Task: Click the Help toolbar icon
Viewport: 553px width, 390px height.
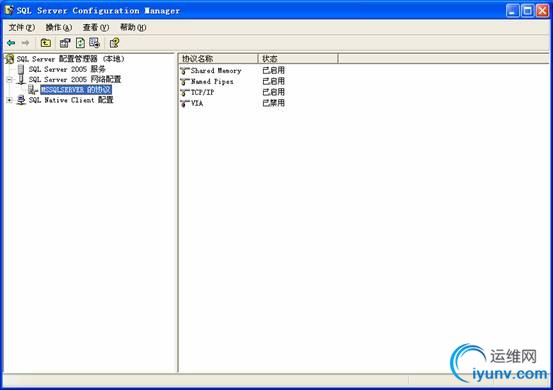Action: coord(114,43)
